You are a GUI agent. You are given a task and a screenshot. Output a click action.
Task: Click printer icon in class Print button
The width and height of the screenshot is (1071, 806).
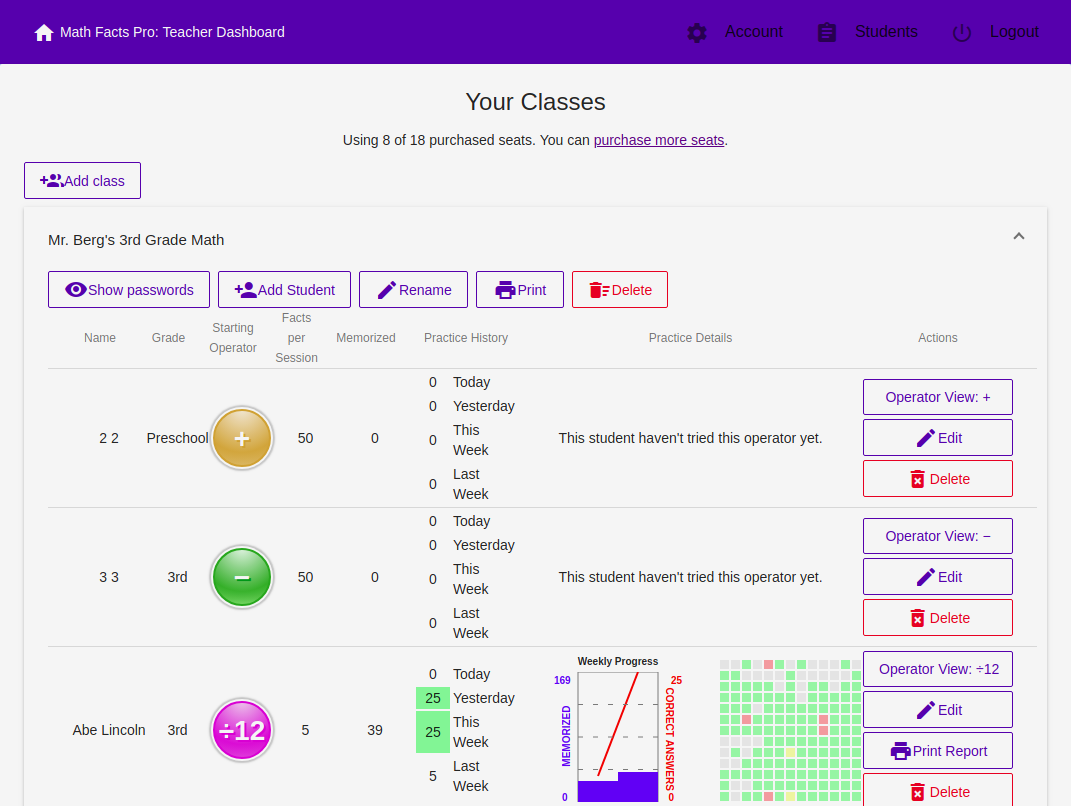[x=505, y=290]
